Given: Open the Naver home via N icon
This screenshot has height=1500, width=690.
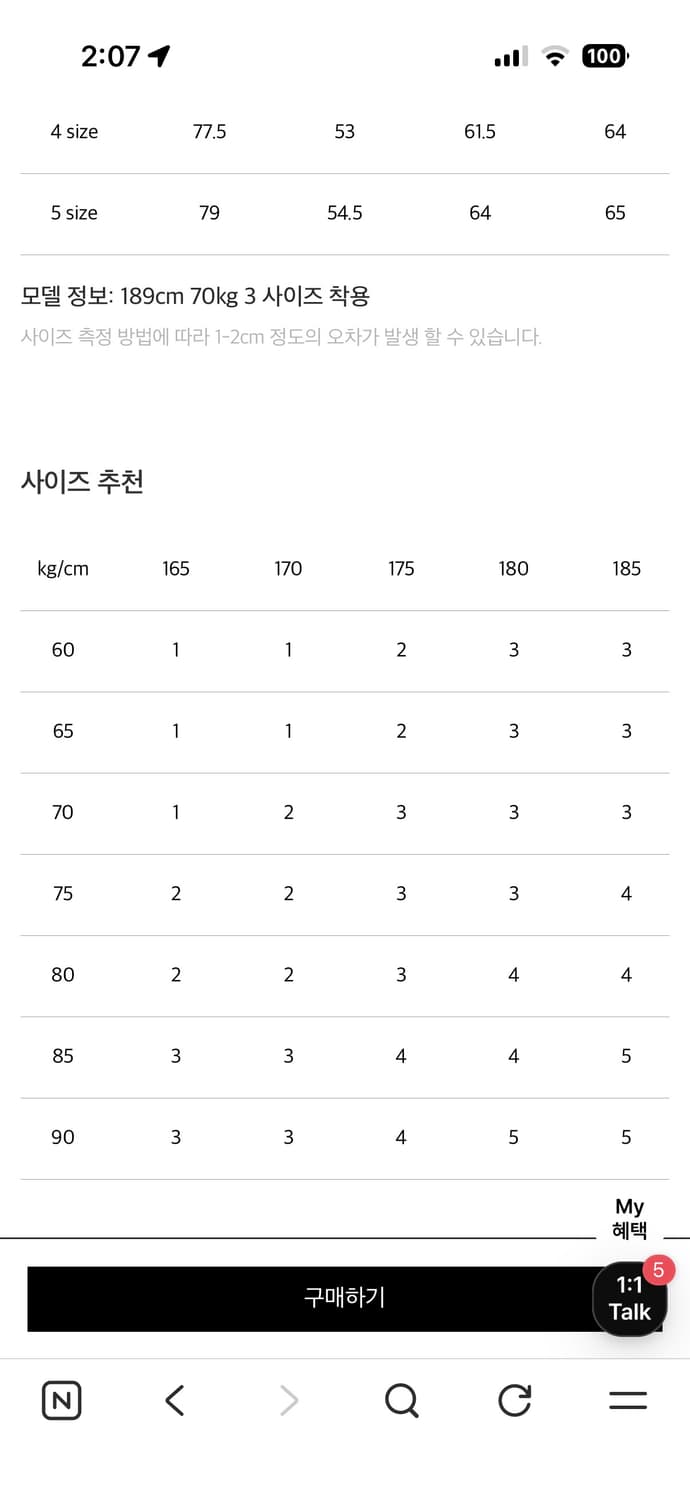Looking at the screenshot, I should 61,1400.
